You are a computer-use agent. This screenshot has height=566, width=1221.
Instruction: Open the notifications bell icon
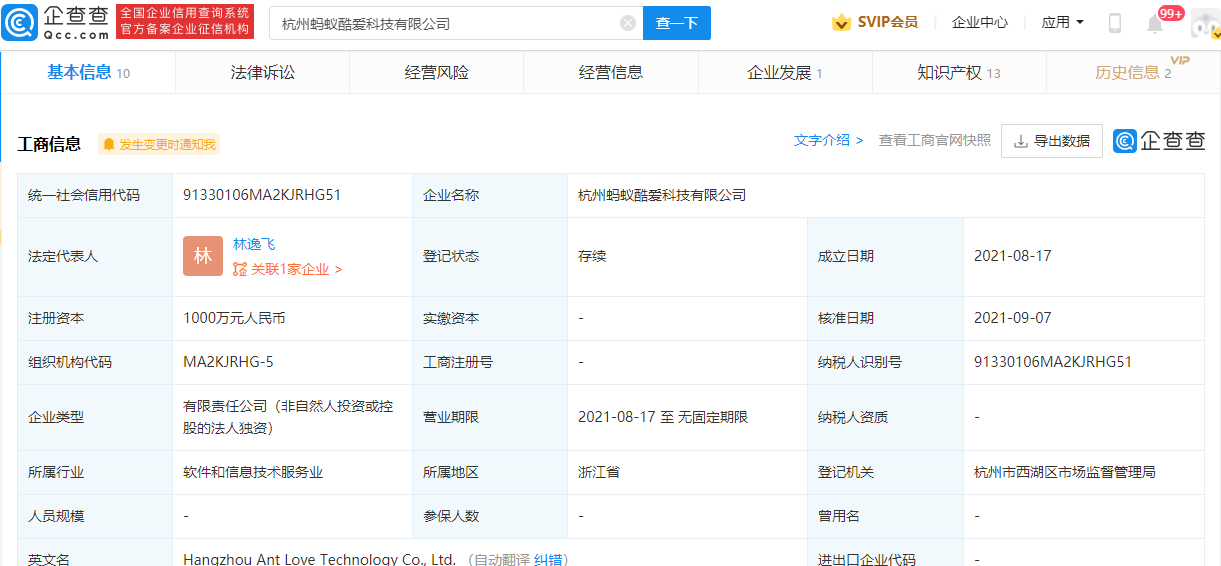click(1155, 24)
